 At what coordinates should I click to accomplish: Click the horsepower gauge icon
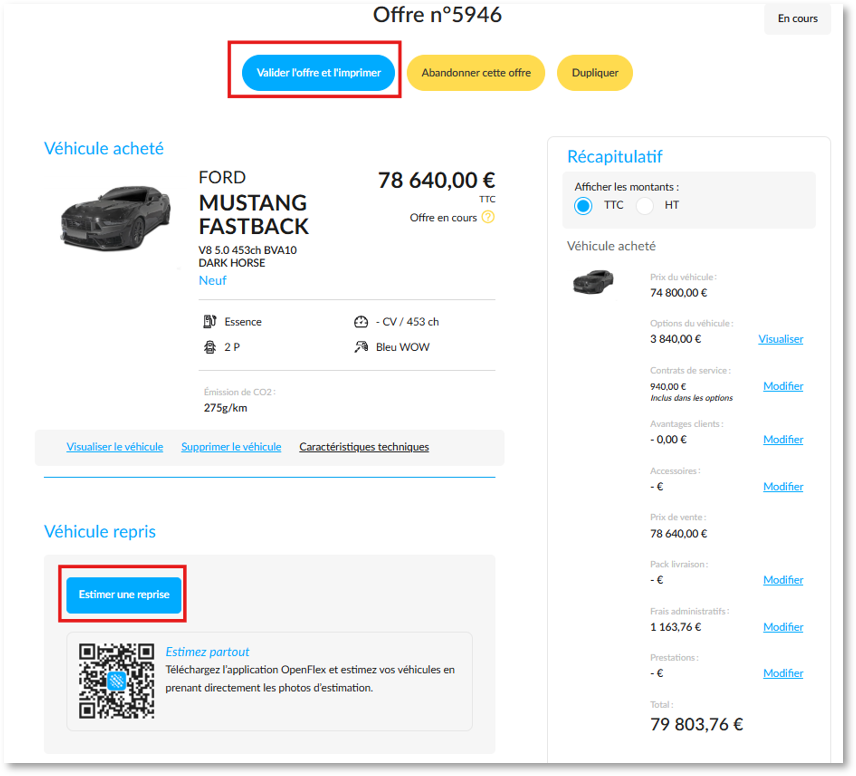pyautogui.click(x=361, y=322)
